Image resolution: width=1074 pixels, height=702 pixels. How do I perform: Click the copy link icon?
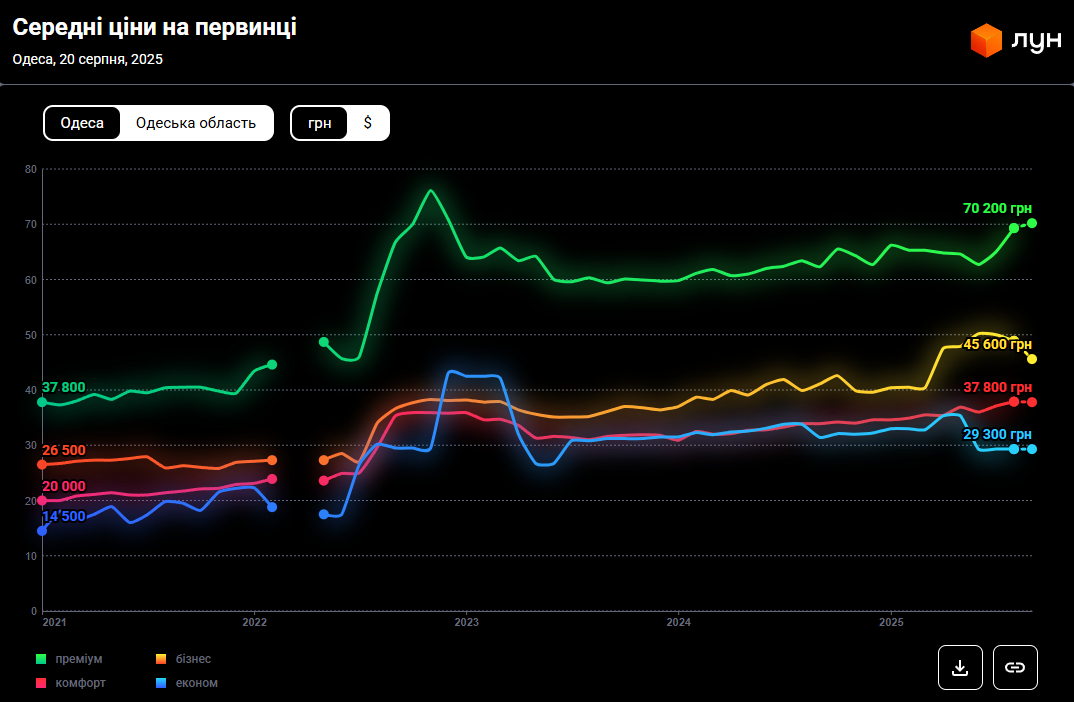[x=1015, y=667]
